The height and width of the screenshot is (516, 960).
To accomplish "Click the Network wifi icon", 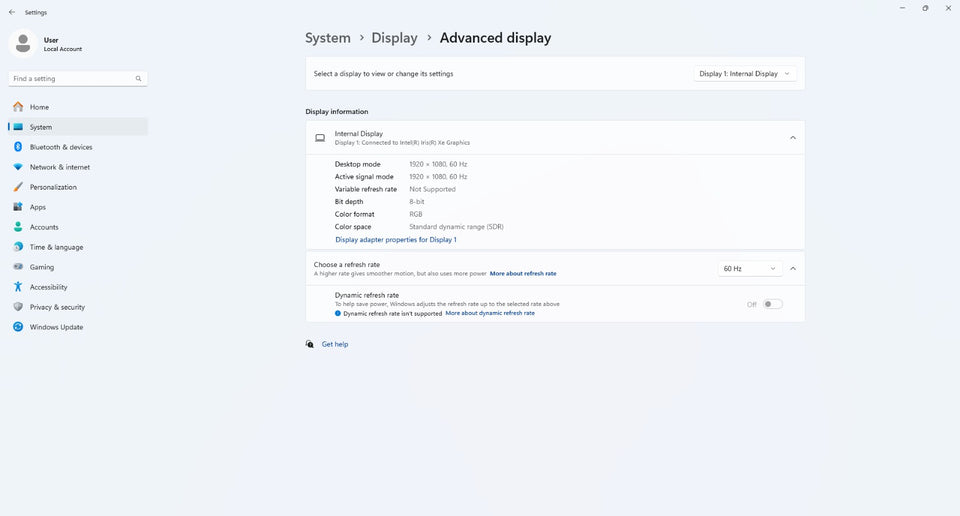I will tap(18, 166).
